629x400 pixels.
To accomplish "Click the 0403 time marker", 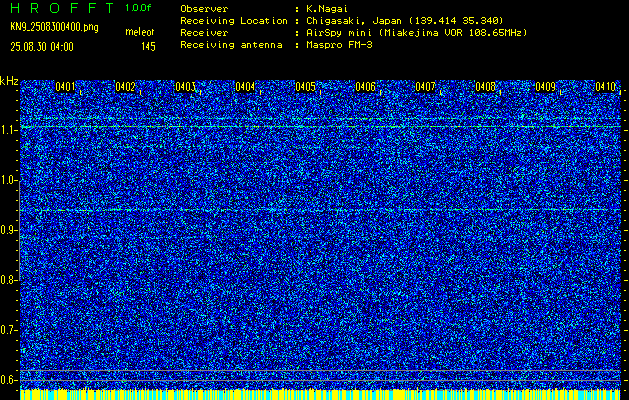I will (185, 87).
